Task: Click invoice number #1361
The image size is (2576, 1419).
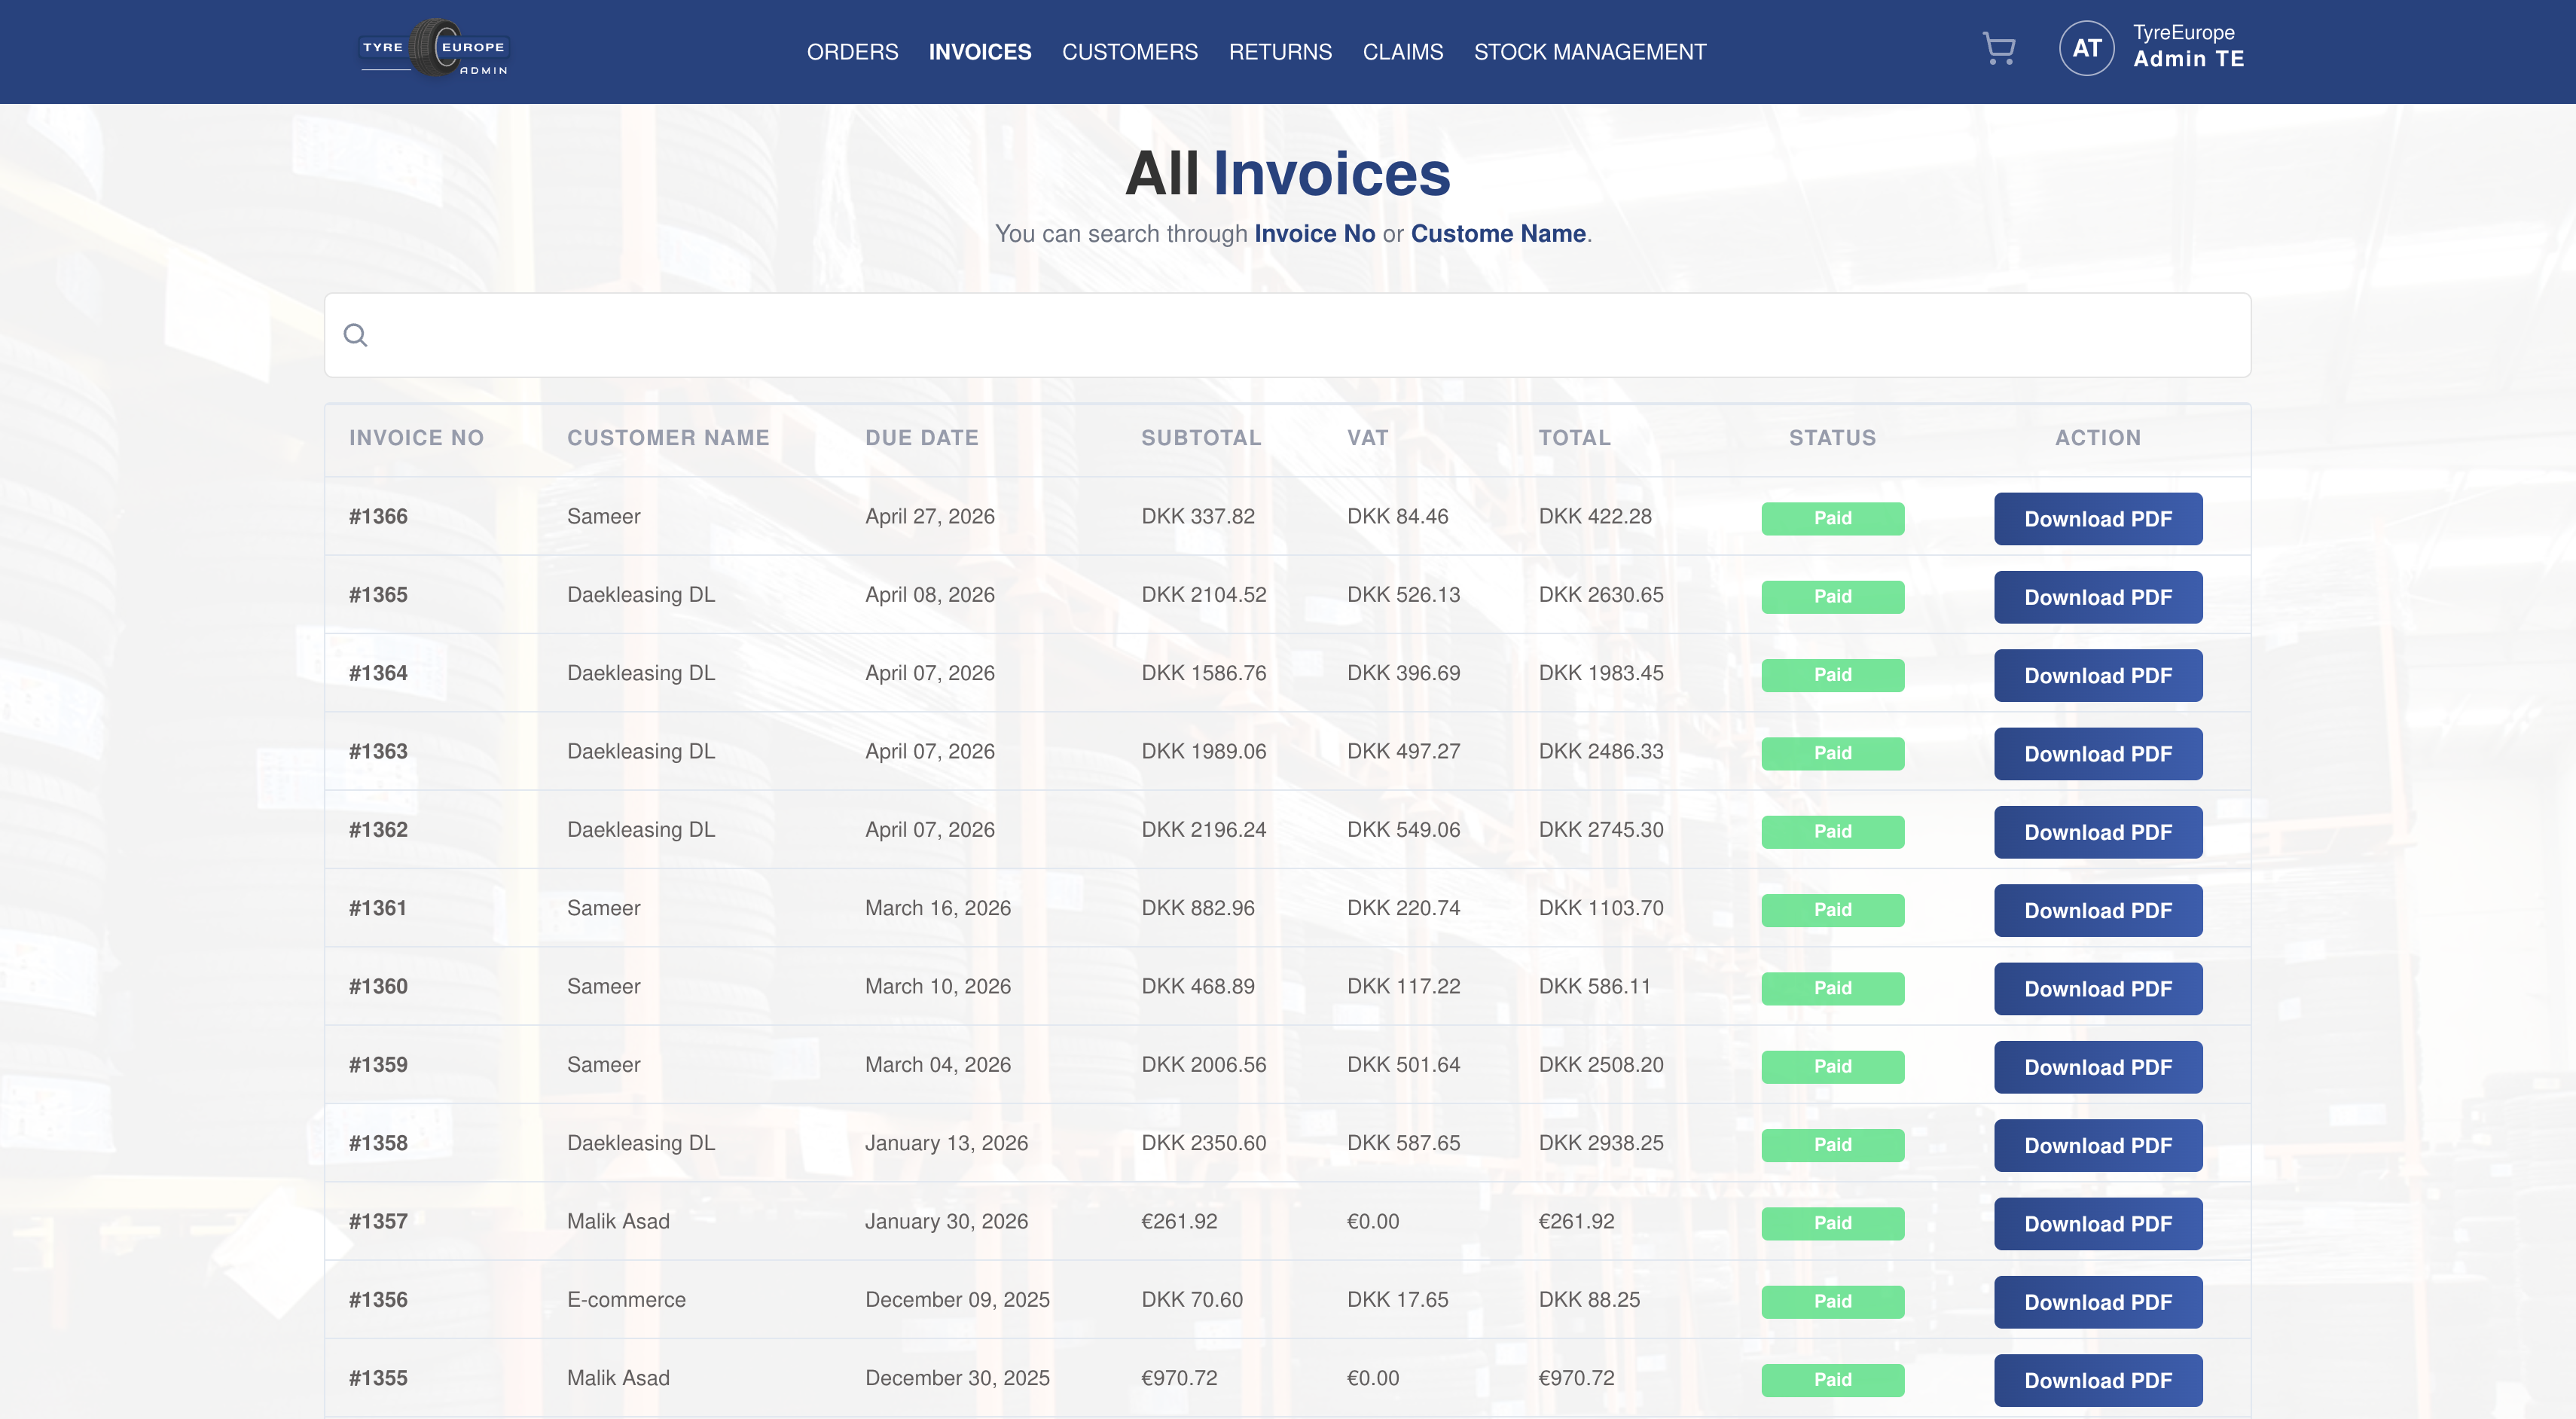Action: 378,908
